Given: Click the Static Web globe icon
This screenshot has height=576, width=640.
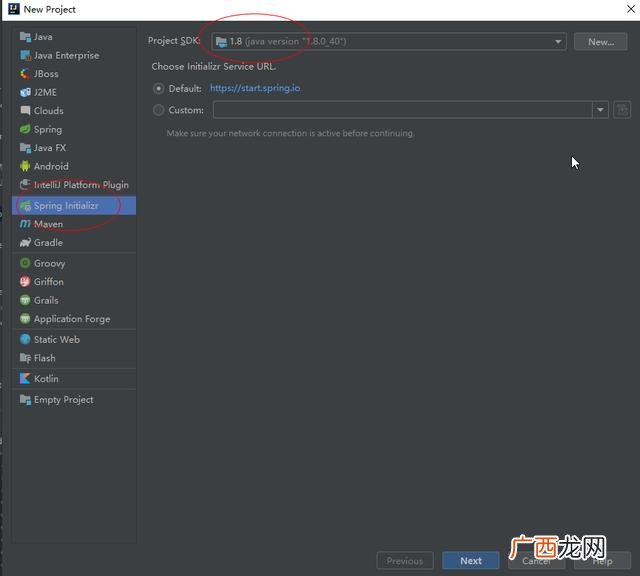Looking at the screenshot, I should point(25,339).
